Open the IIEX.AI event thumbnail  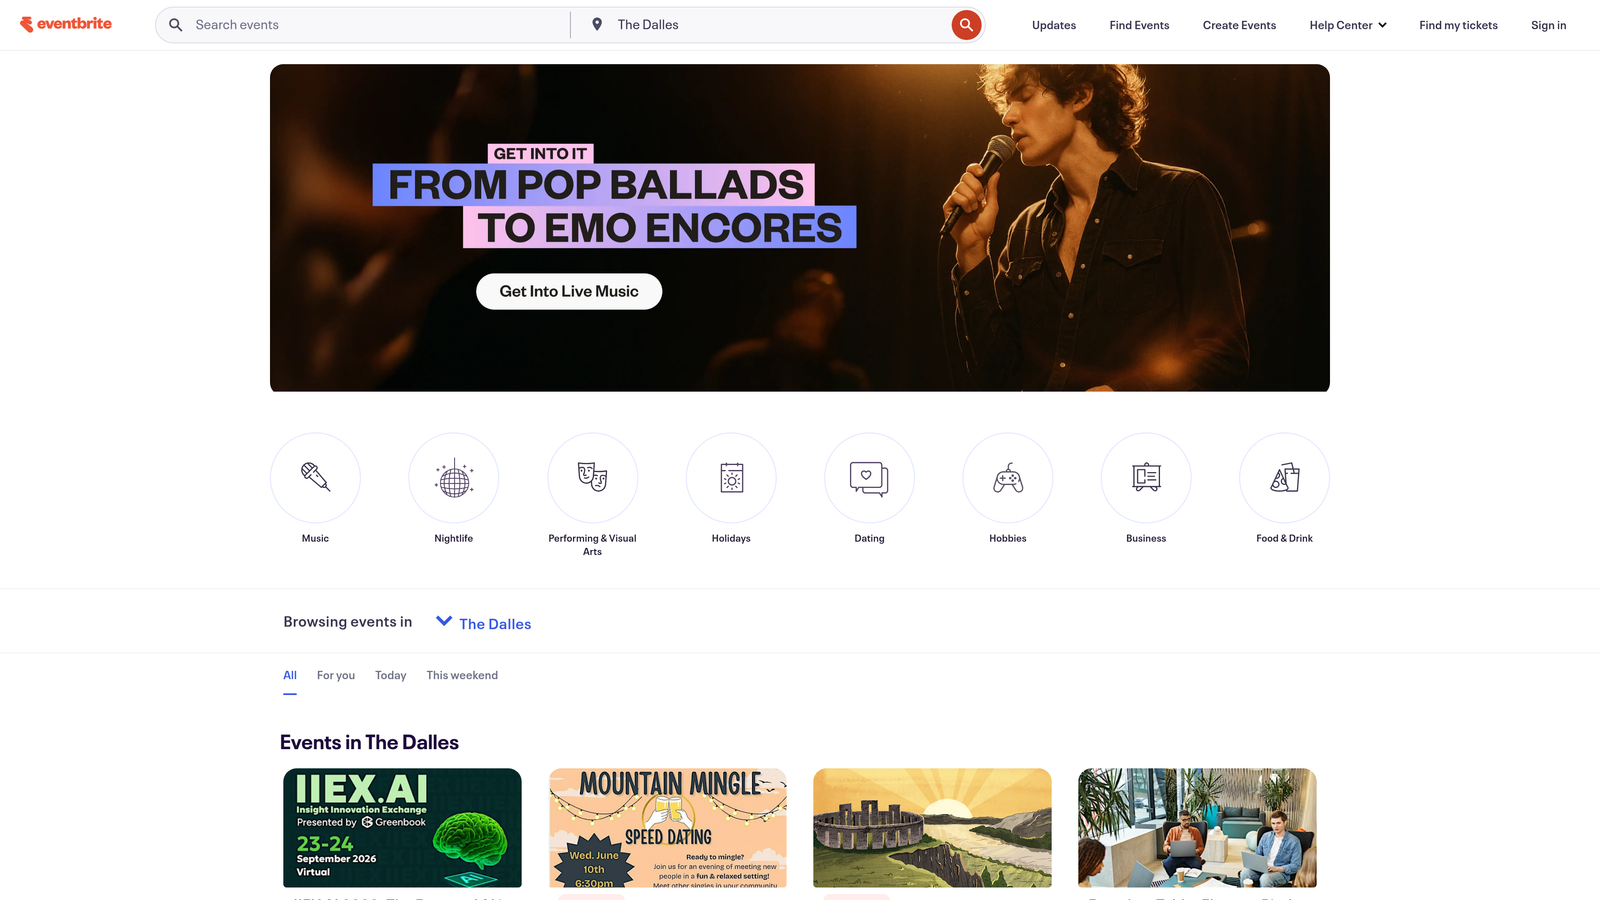point(402,828)
